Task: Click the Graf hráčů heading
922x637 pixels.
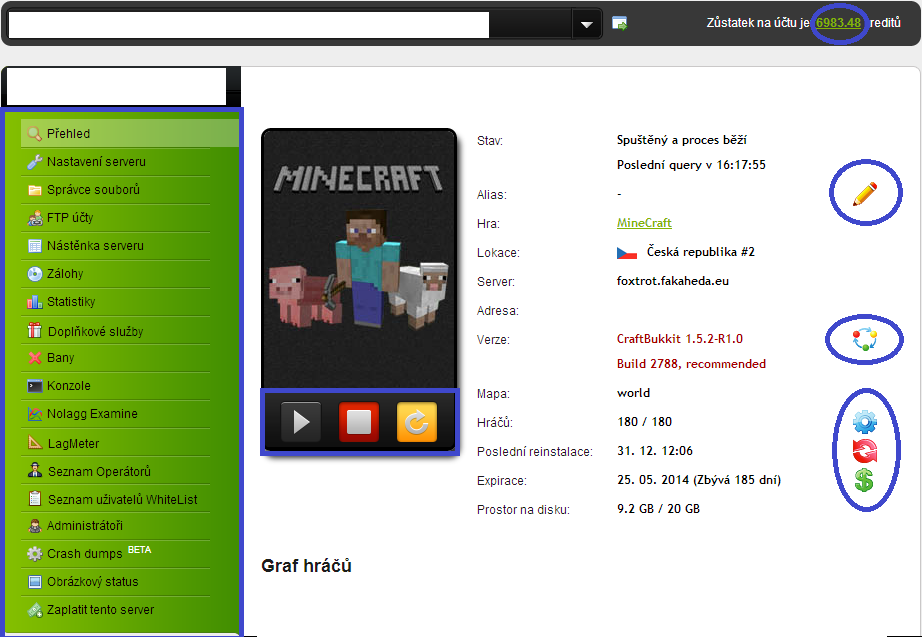Action: point(306,566)
